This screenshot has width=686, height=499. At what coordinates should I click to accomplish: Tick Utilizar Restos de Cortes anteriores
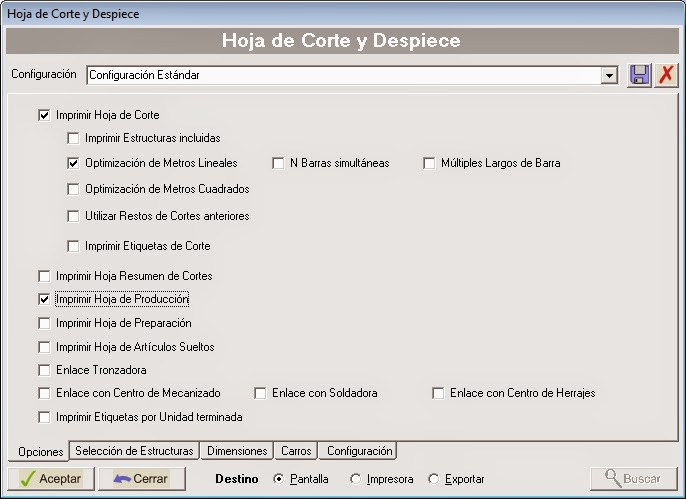tap(73, 216)
